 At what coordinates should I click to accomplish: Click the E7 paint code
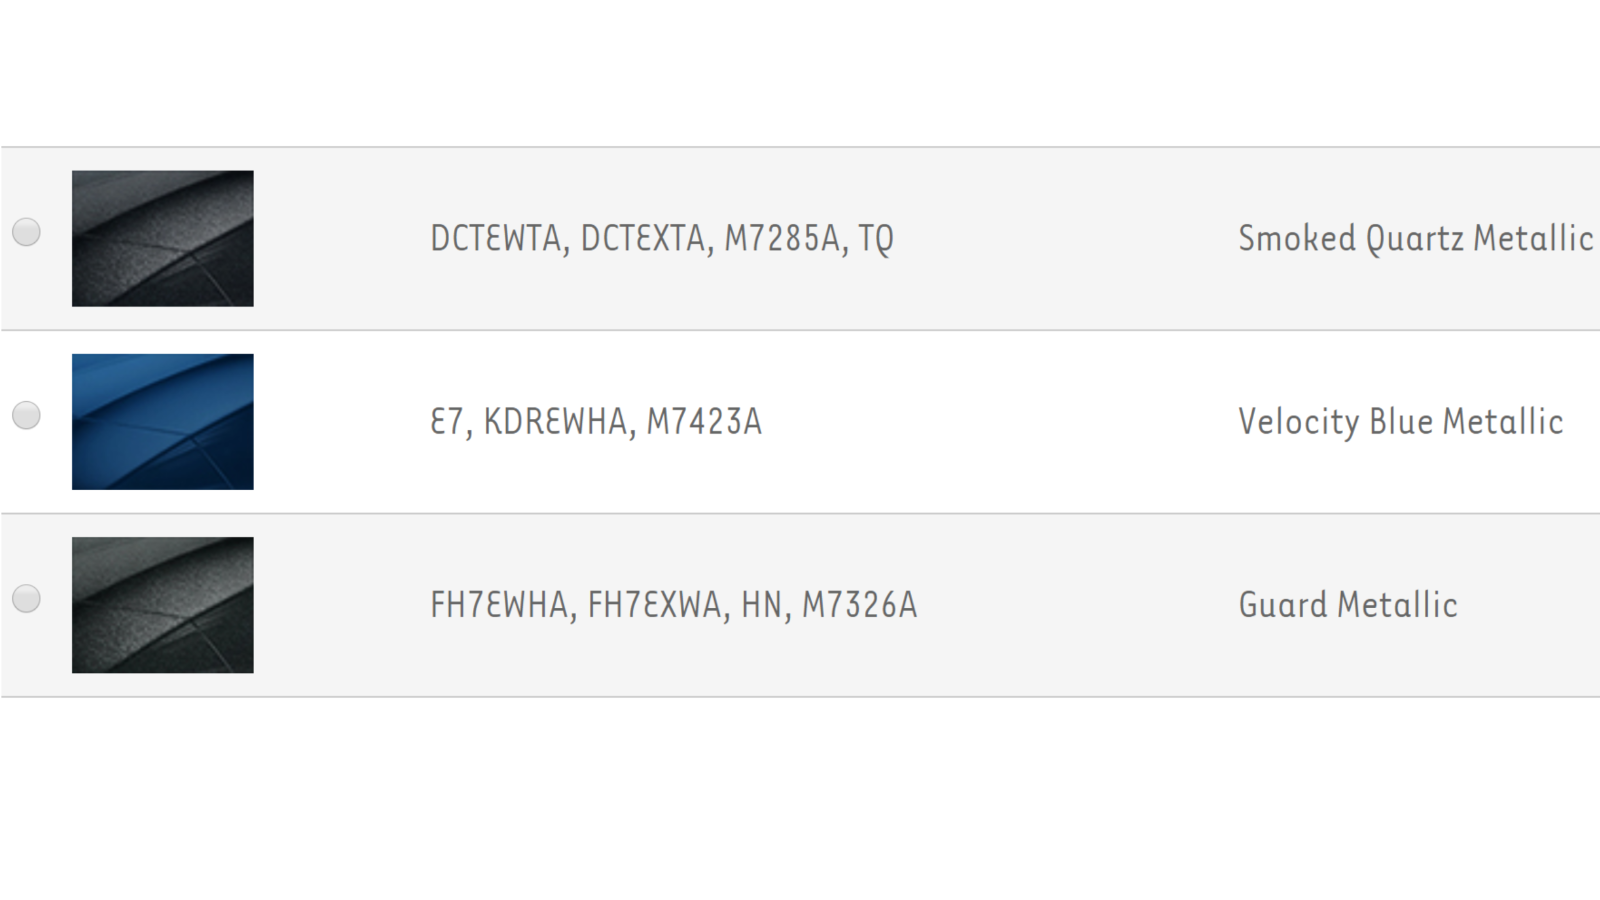click(x=446, y=421)
